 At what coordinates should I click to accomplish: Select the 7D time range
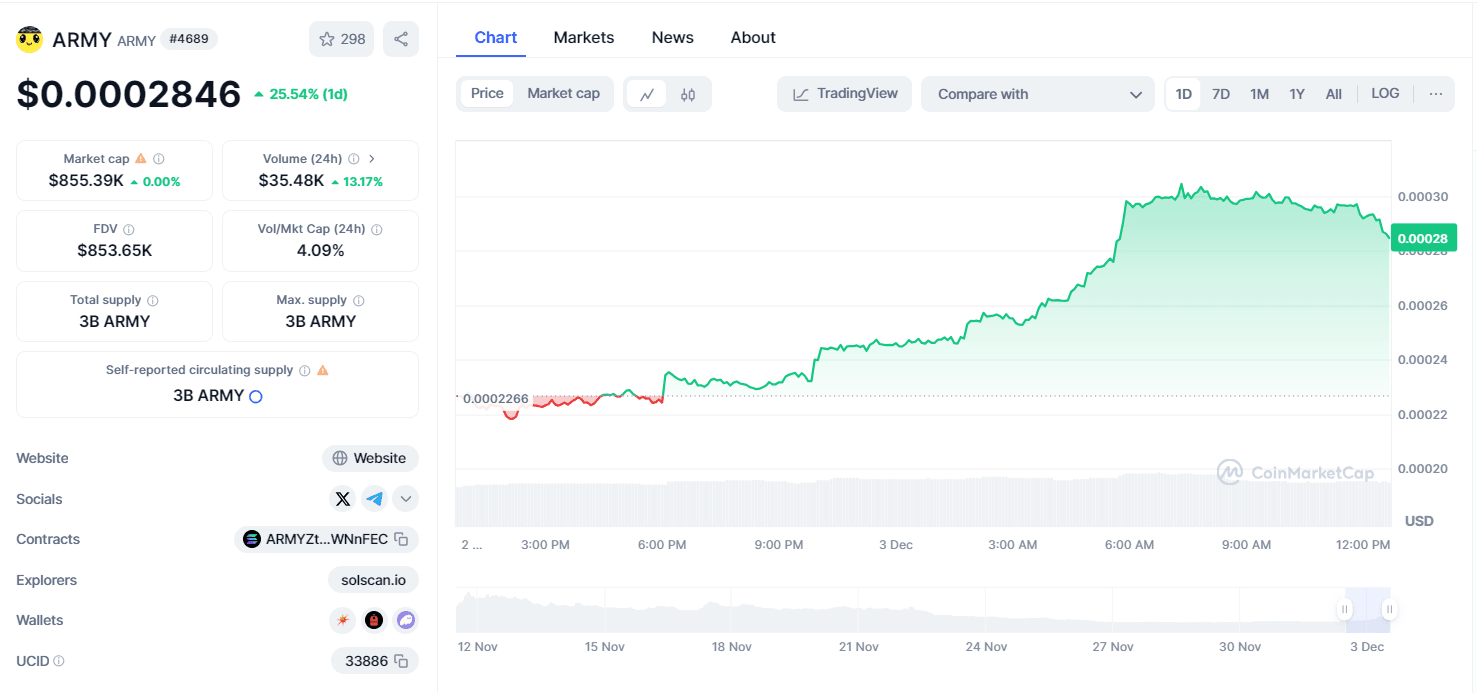click(x=1221, y=93)
